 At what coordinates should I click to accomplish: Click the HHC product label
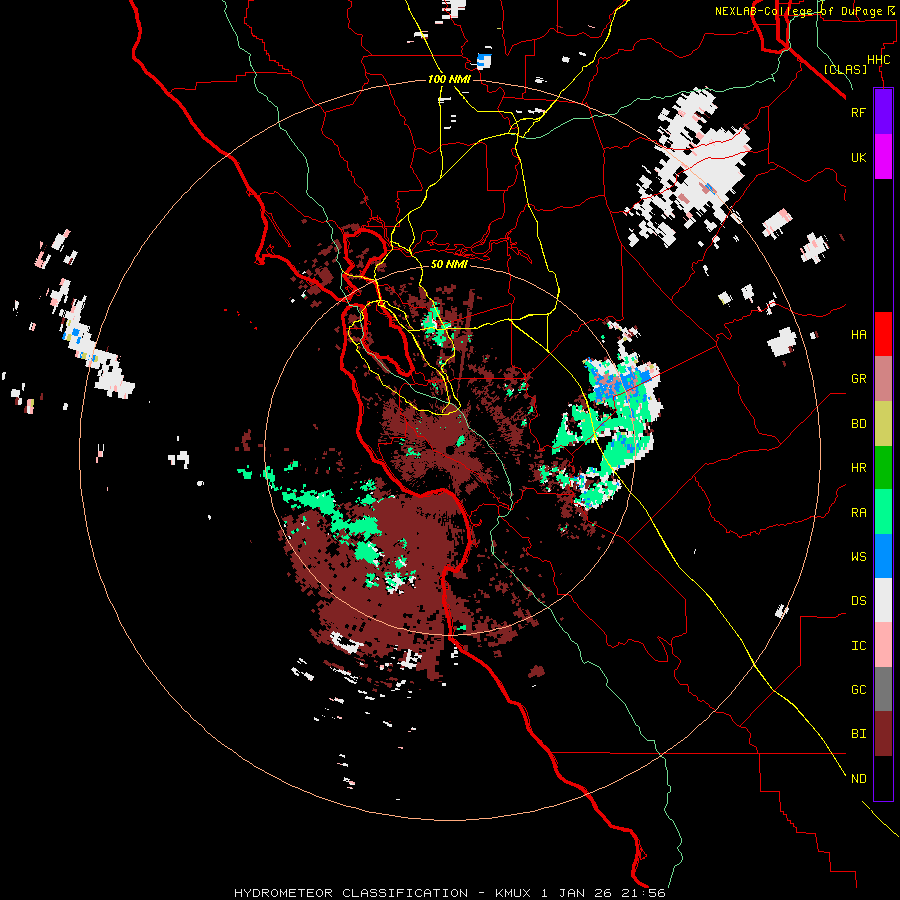point(878,60)
